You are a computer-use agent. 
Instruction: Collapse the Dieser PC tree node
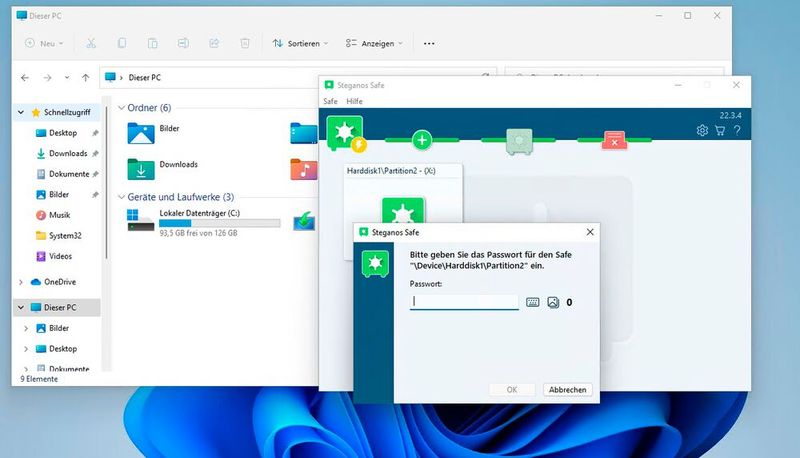click(21, 308)
